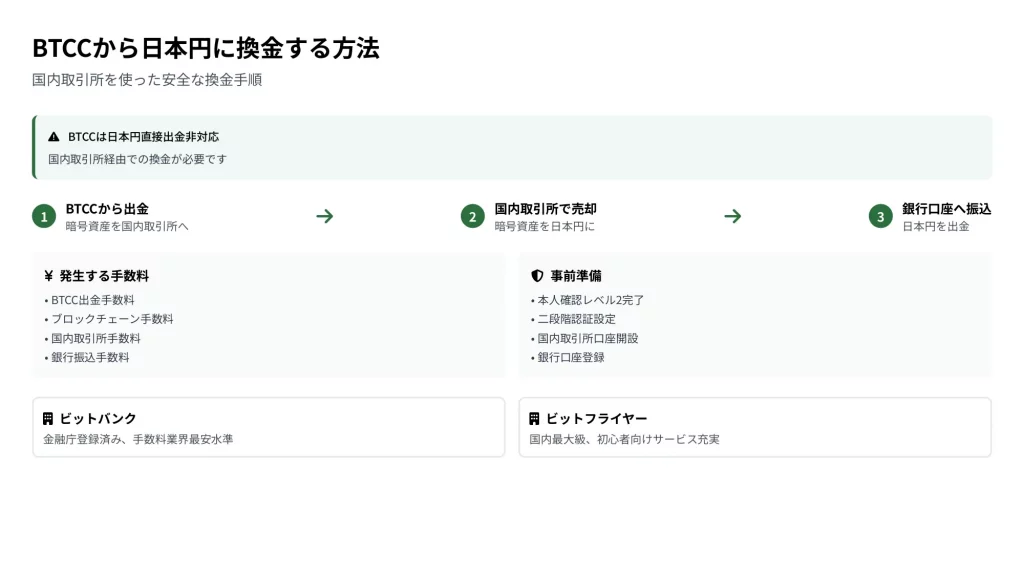Screen dimensions: 1024x576
Task: Click the step 3 number circle
Action: pos(880,216)
